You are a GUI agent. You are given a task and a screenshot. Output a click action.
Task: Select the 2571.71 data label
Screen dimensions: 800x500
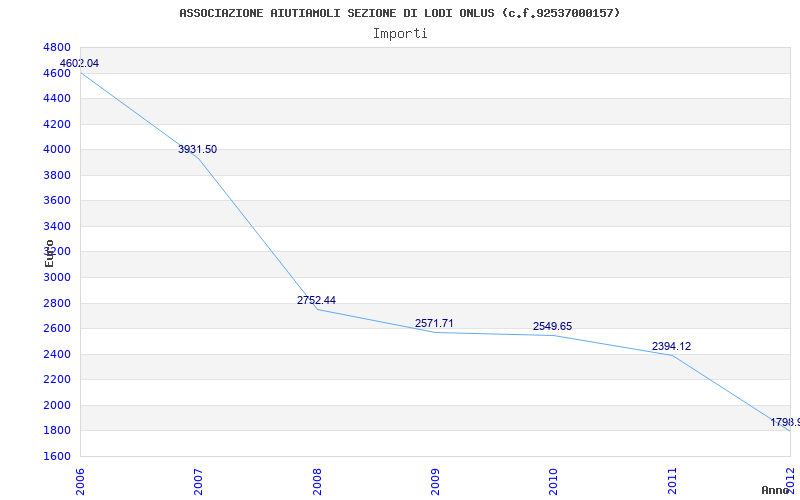tap(434, 323)
